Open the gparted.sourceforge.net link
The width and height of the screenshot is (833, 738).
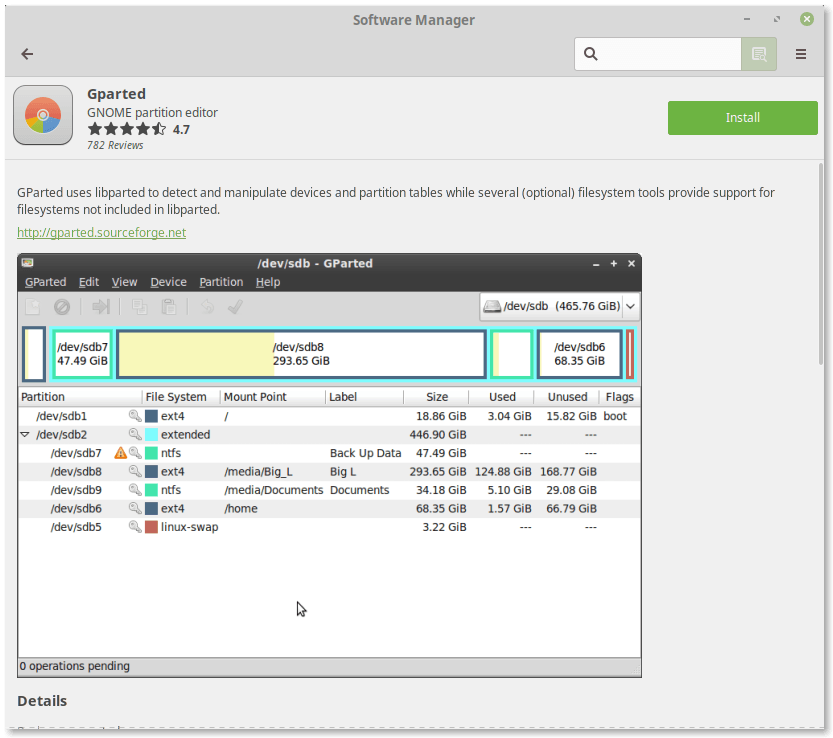pyautogui.click(x=101, y=232)
